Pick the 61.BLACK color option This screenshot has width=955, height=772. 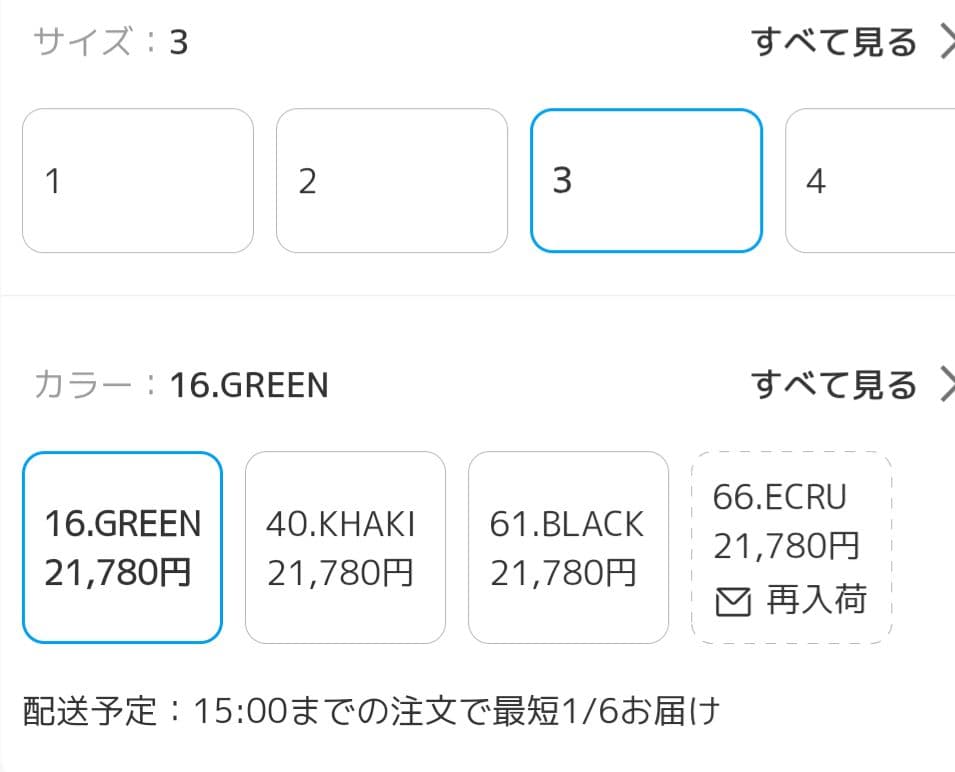point(568,547)
